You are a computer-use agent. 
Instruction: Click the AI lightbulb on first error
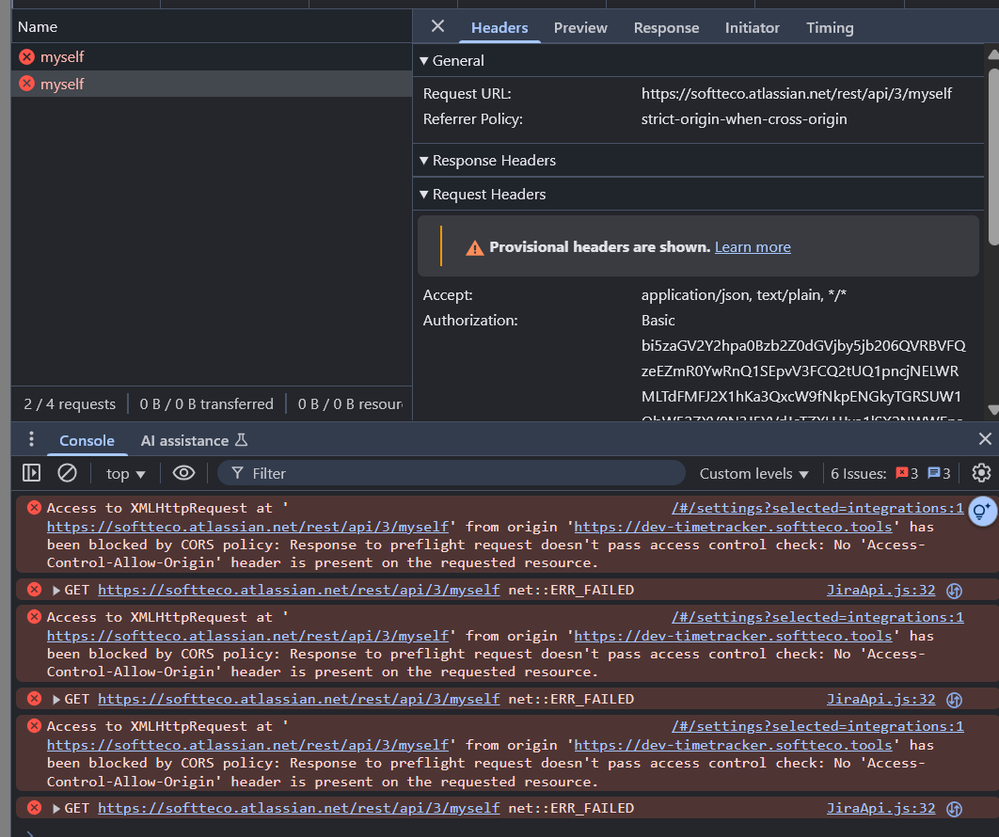pyautogui.click(x=981, y=512)
